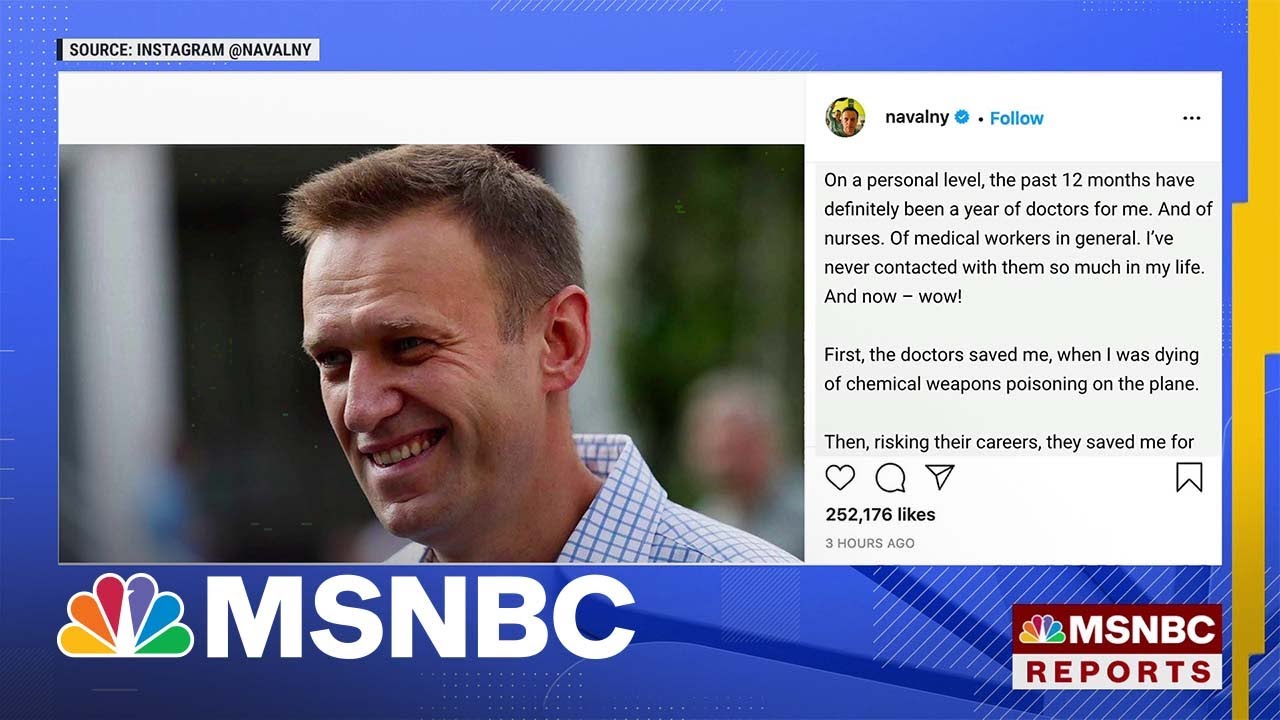Image resolution: width=1280 pixels, height=720 pixels.
Task: Open the navalny profile avatar
Action: coord(845,117)
